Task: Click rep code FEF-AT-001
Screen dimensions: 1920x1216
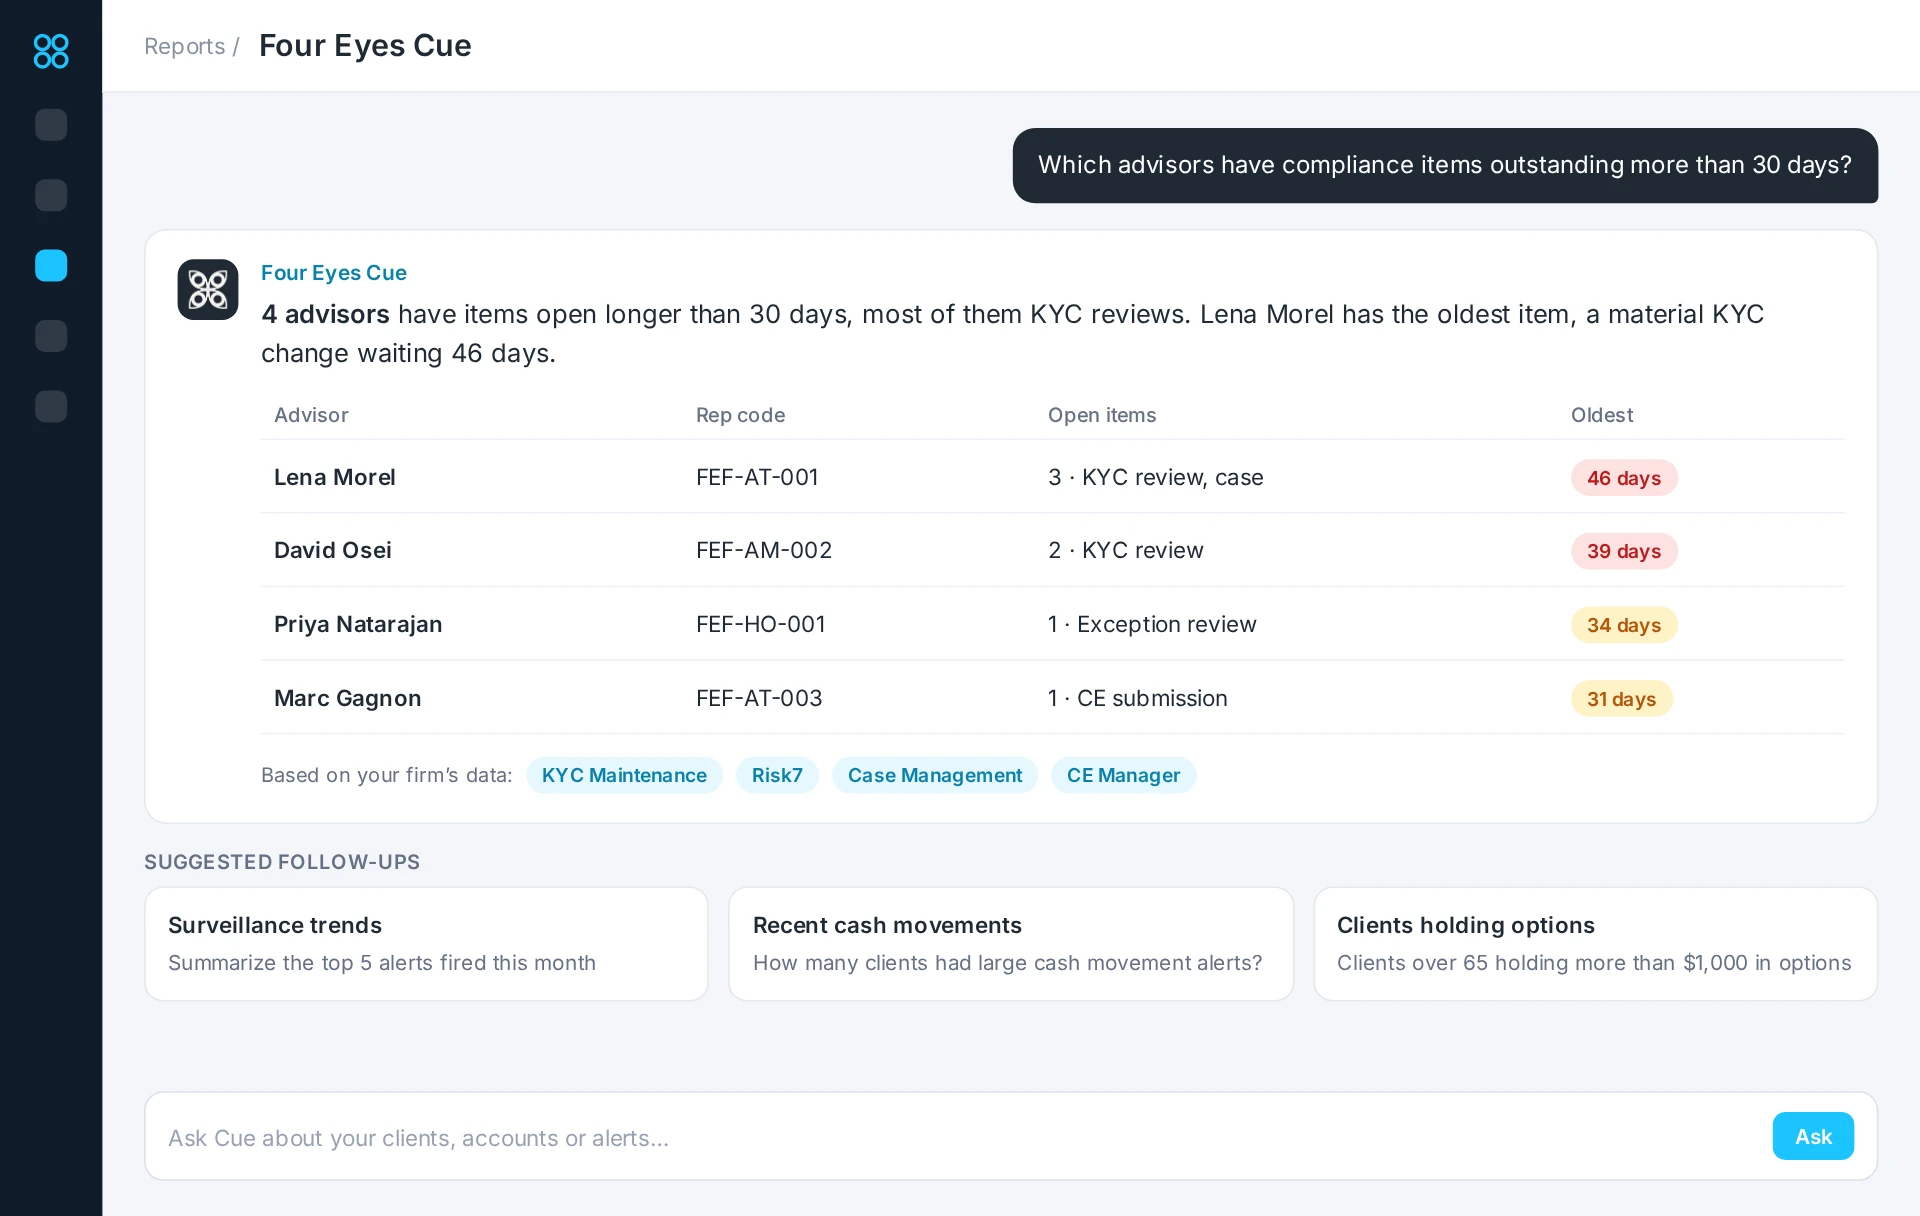Action: click(x=757, y=477)
